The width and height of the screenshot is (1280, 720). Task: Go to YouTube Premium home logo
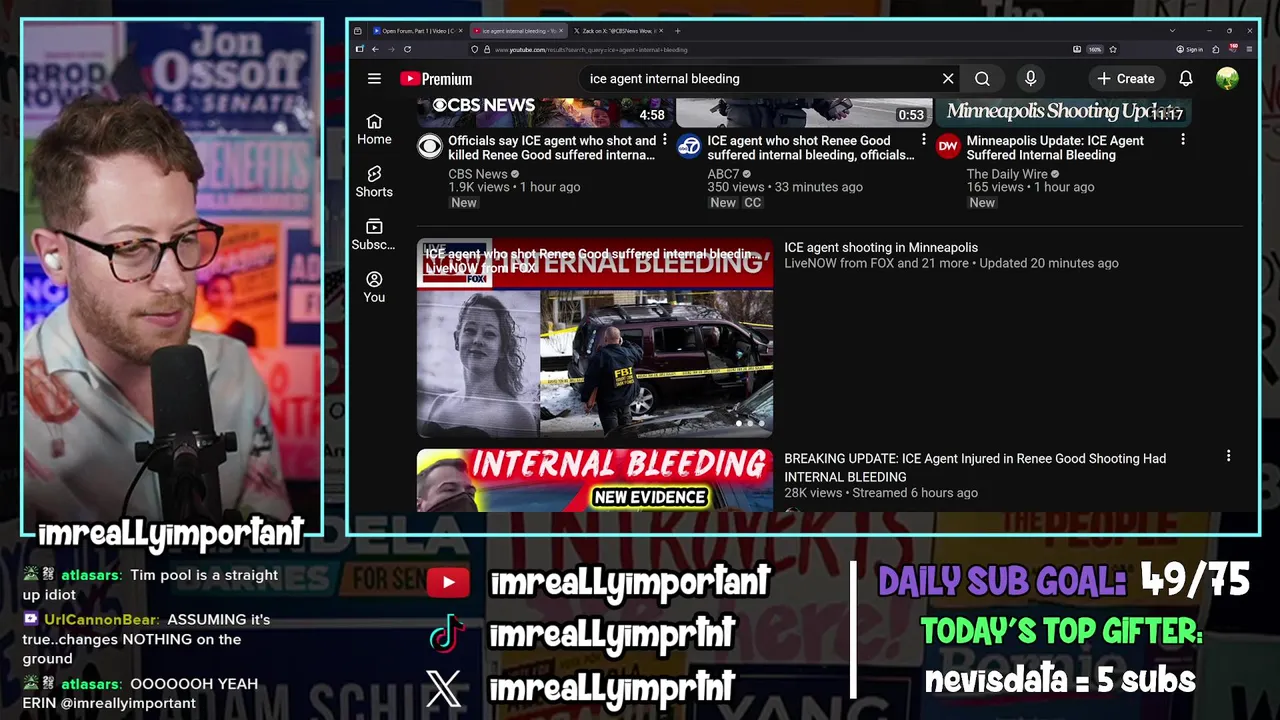point(436,79)
